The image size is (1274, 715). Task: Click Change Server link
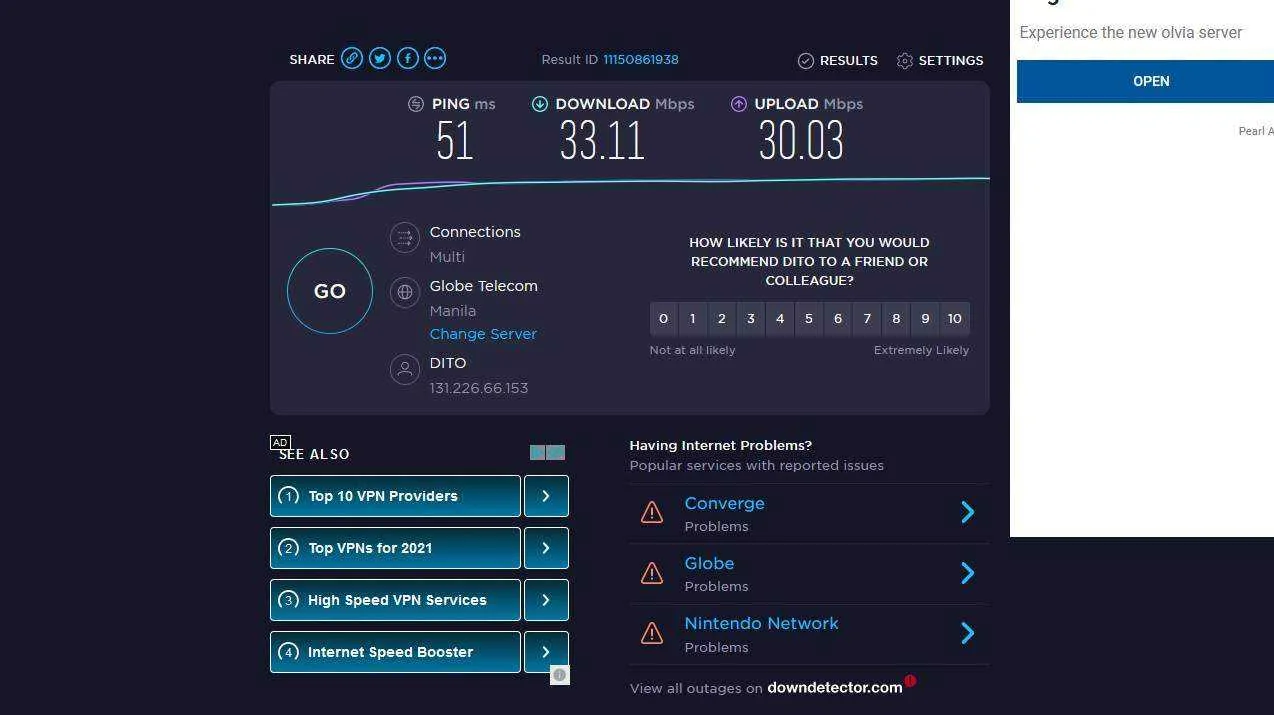pos(483,334)
